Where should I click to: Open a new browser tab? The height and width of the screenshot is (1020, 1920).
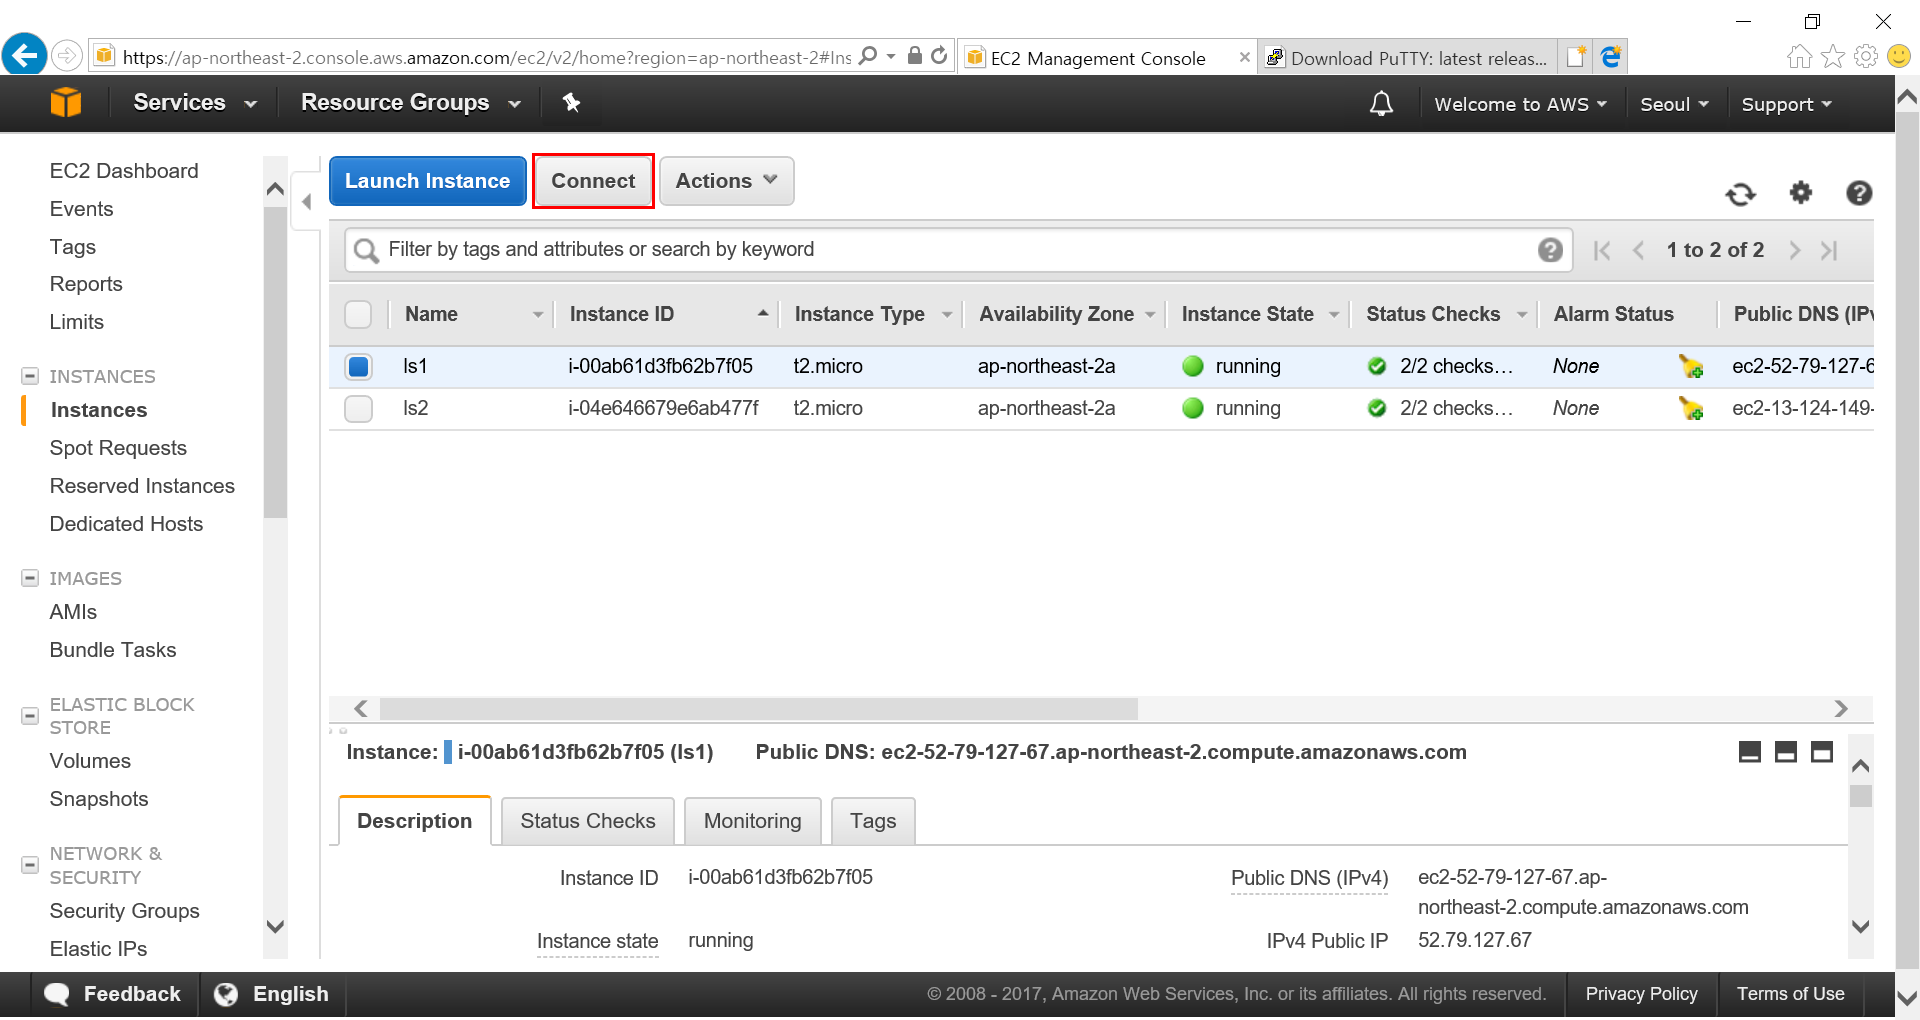pyautogui.click(x=1577, y=57)
